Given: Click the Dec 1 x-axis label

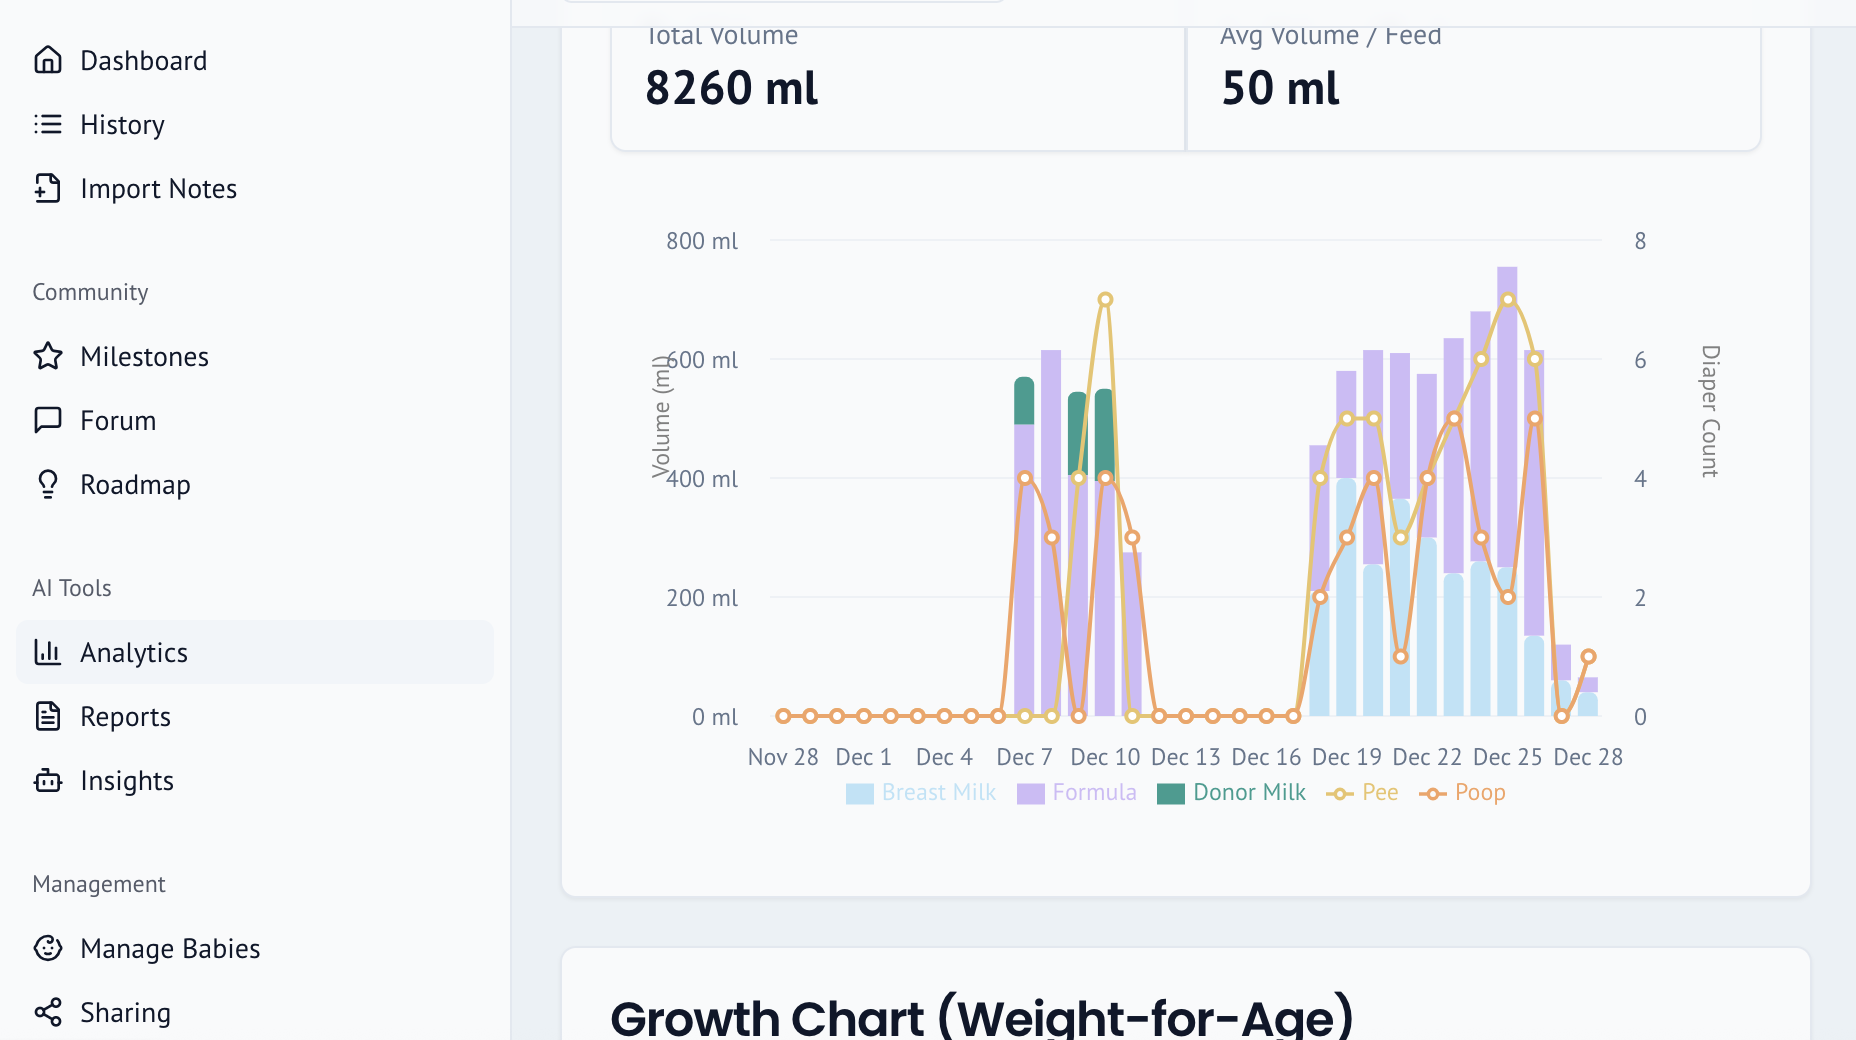Looking at the screenshot, I should coord(863,757).
